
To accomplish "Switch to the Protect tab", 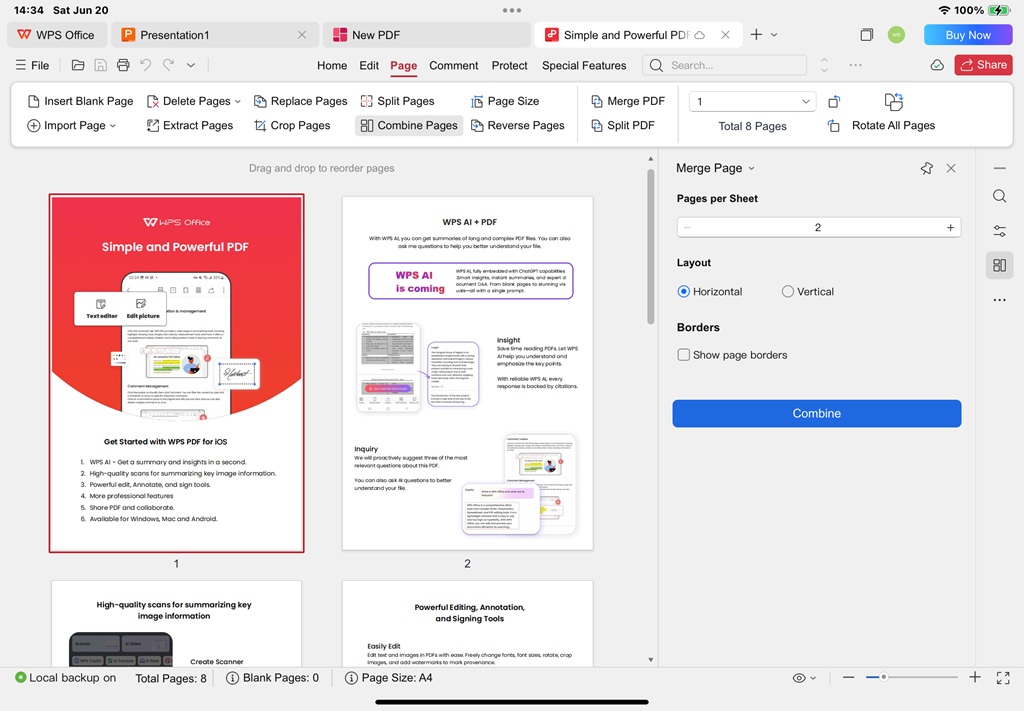I will 509,65.
